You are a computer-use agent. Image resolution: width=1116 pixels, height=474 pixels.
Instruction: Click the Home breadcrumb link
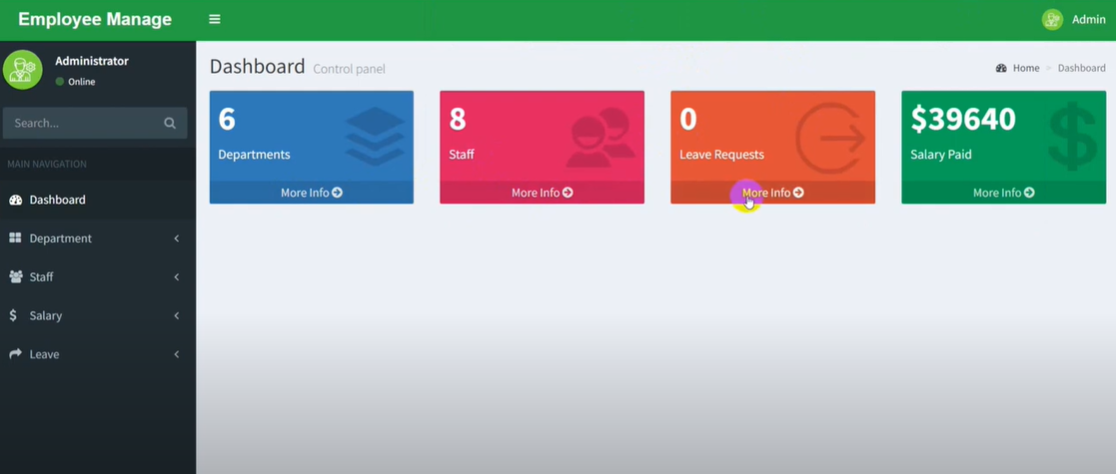[1026, 68]
